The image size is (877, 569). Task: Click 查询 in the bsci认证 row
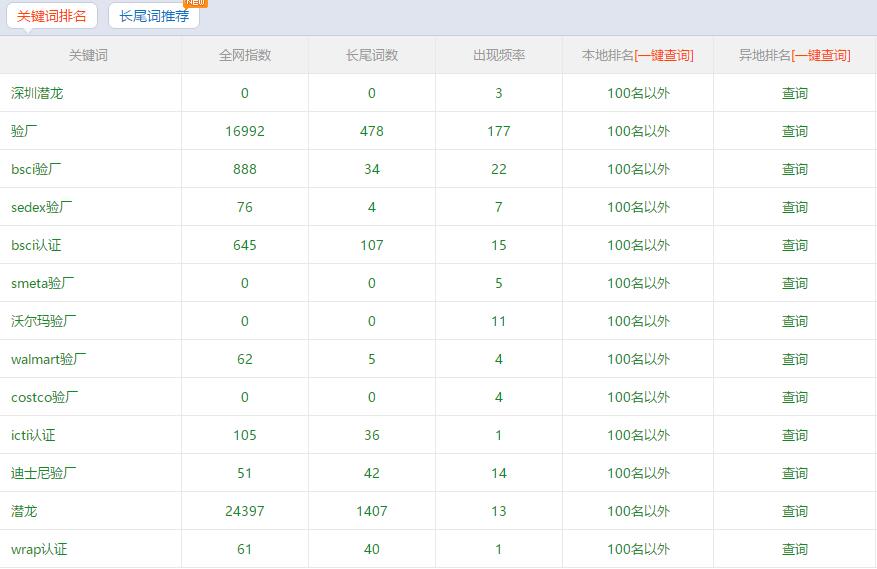(x=795, y=246)
